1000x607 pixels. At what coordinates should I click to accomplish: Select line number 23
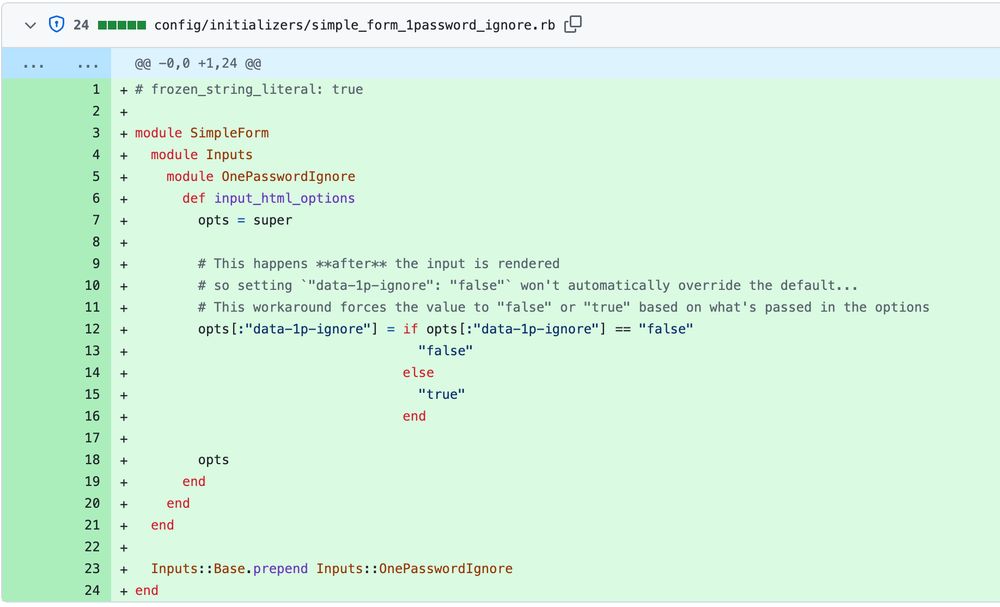tap(92, 569)
